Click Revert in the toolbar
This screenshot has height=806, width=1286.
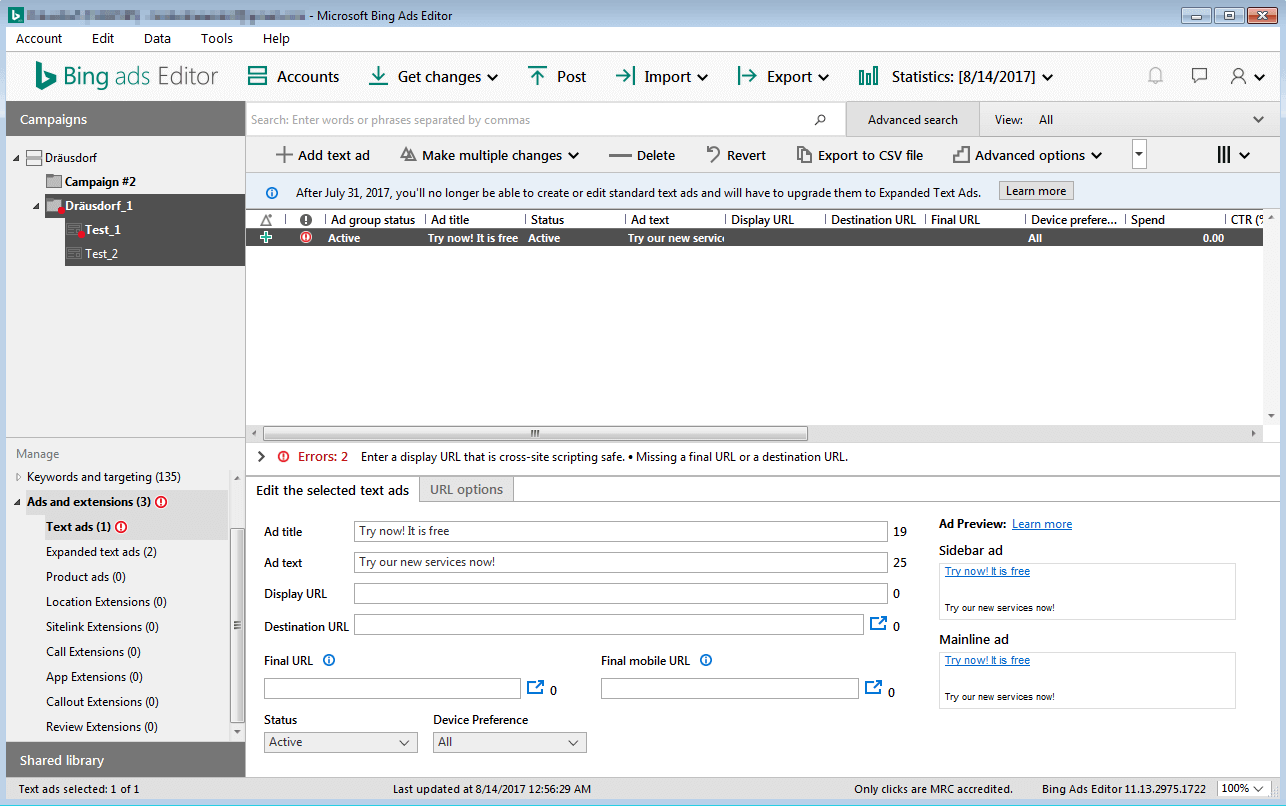[735, 155]
